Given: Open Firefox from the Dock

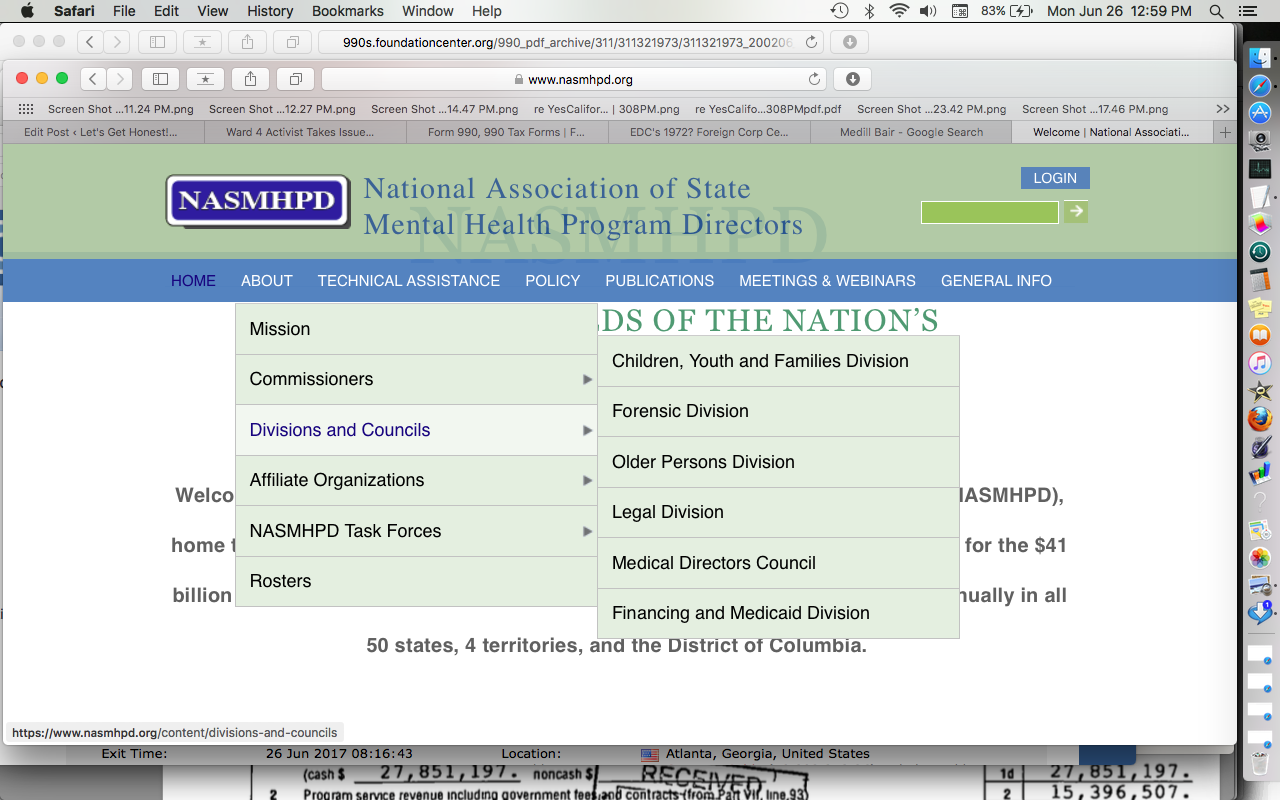Looking at the screenshot, I should point(1259,418).
